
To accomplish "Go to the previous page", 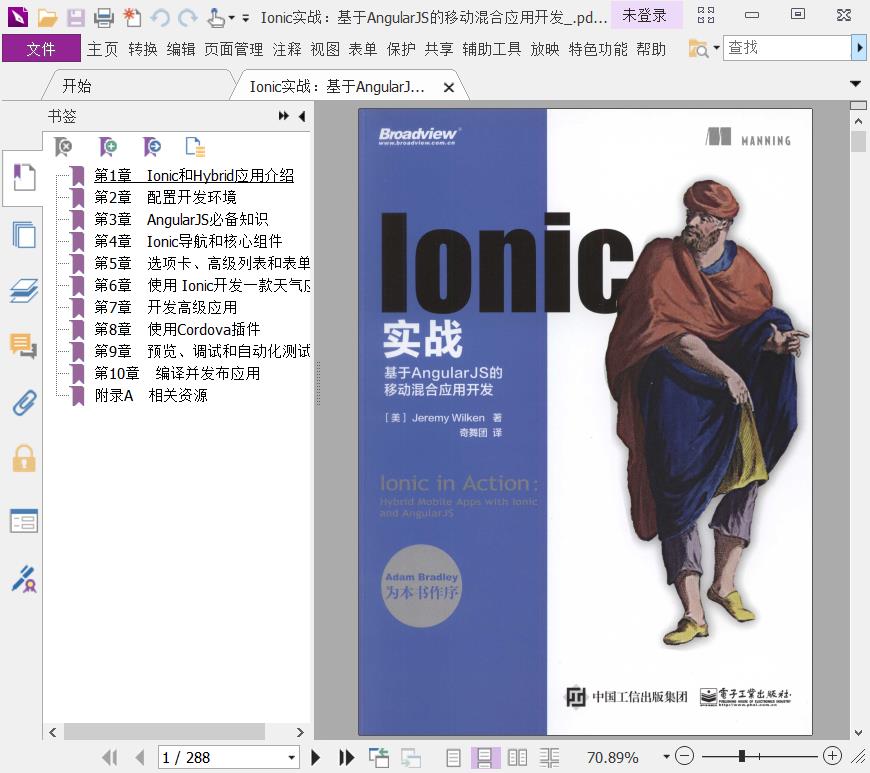I will [x=140, y=757].
